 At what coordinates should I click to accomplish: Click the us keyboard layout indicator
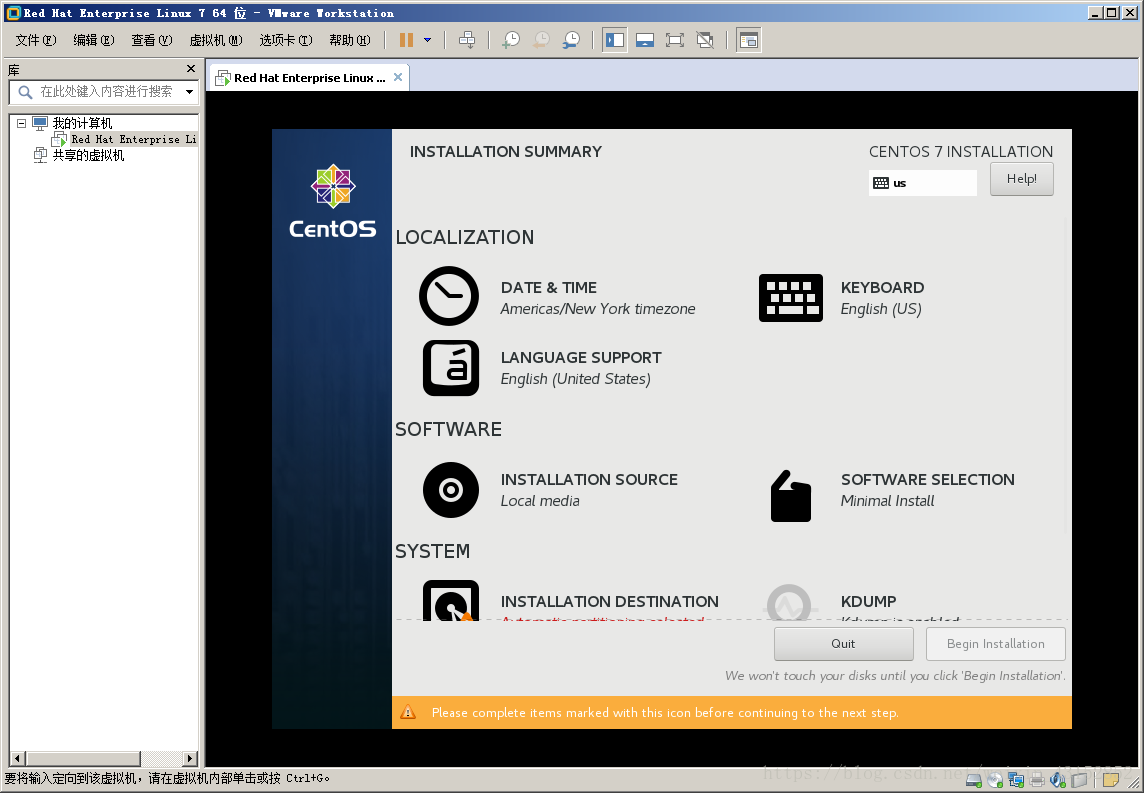coord(922,183)
